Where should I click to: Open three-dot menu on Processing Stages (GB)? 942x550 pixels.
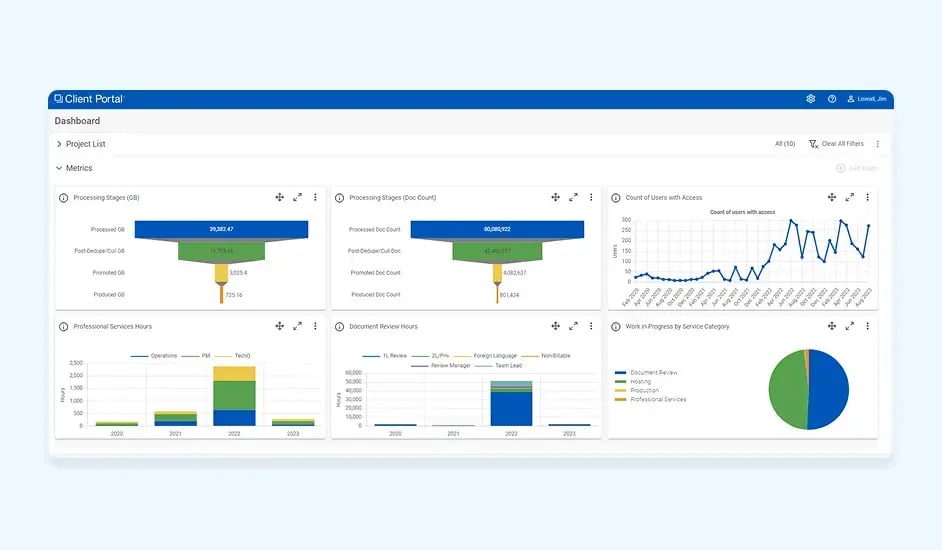(x=315, y=198)
